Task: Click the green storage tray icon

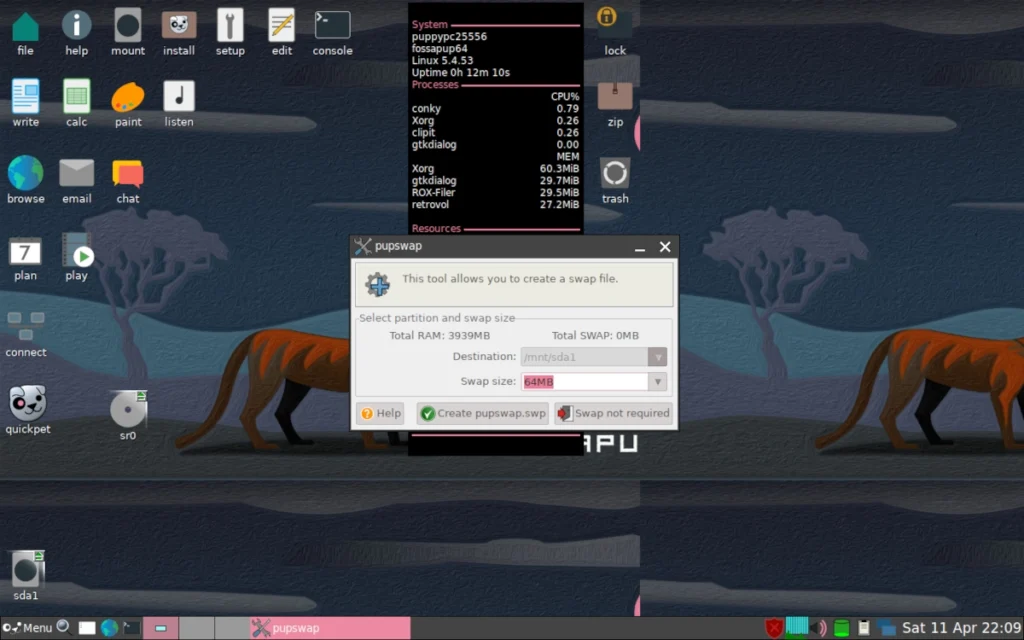Action: (x=841, y=628)
